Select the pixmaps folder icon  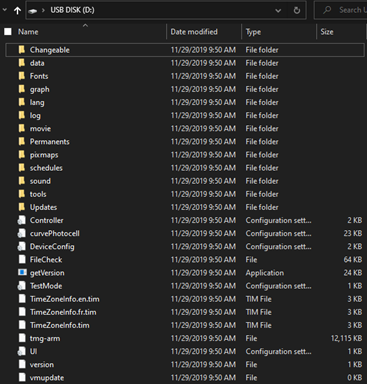[22, 155]
